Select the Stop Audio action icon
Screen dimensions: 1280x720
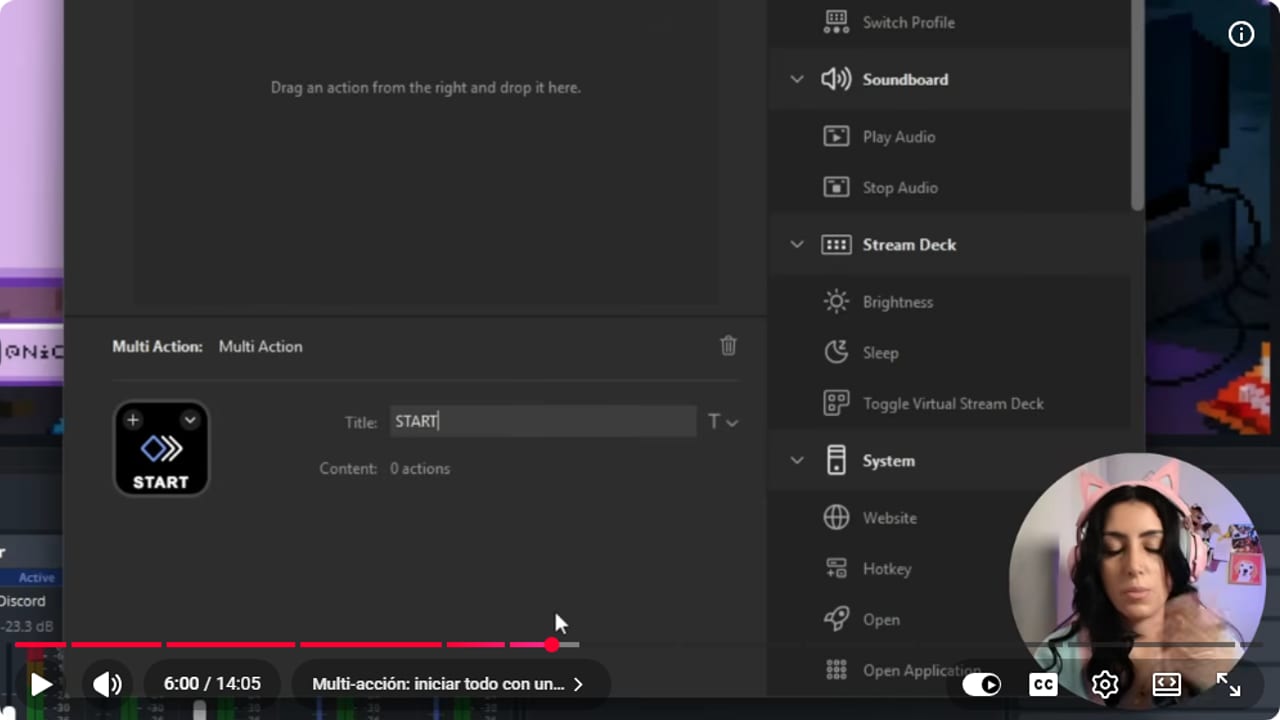(836, 187)
